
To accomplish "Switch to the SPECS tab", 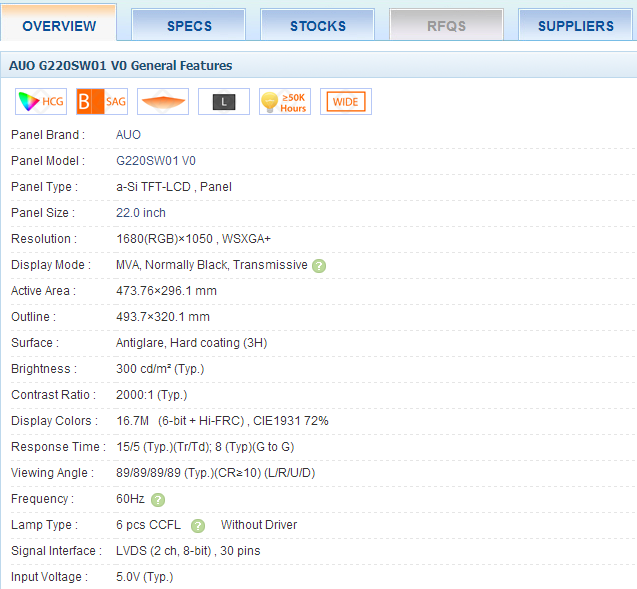I will click(x=188, y=25).
